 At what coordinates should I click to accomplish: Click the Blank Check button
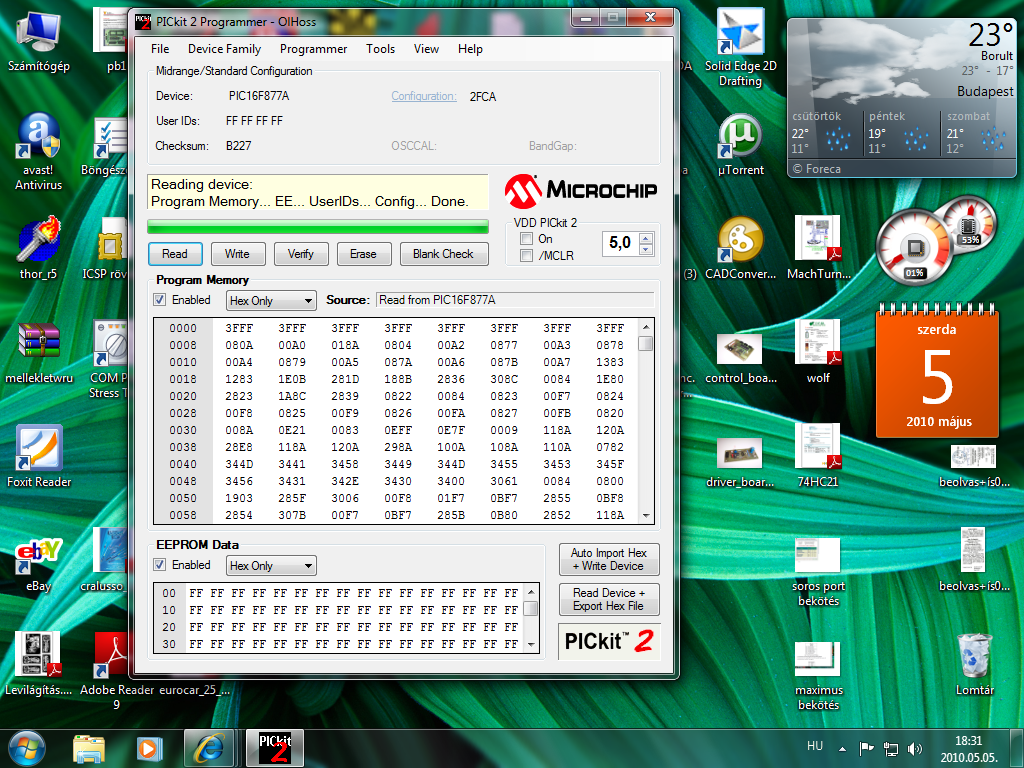(x=443, y=254)
